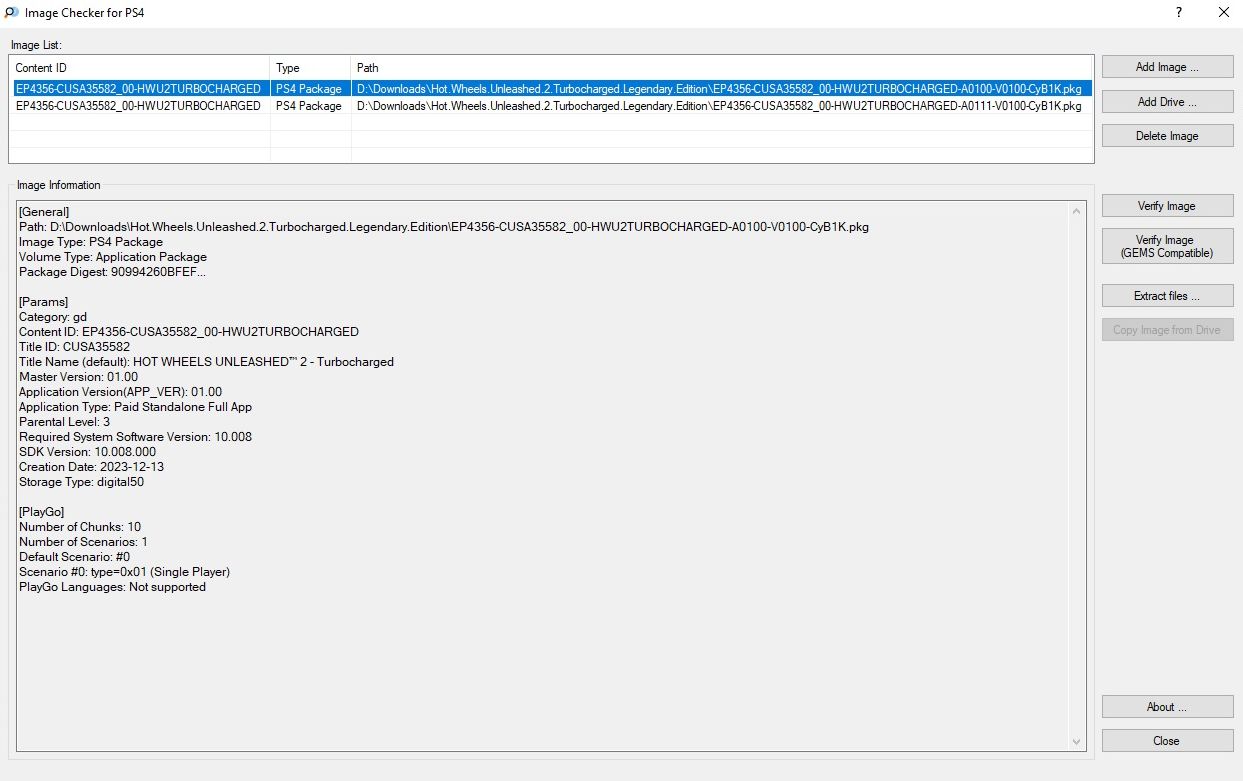Close the window using the title bar X

[1223, 13]
